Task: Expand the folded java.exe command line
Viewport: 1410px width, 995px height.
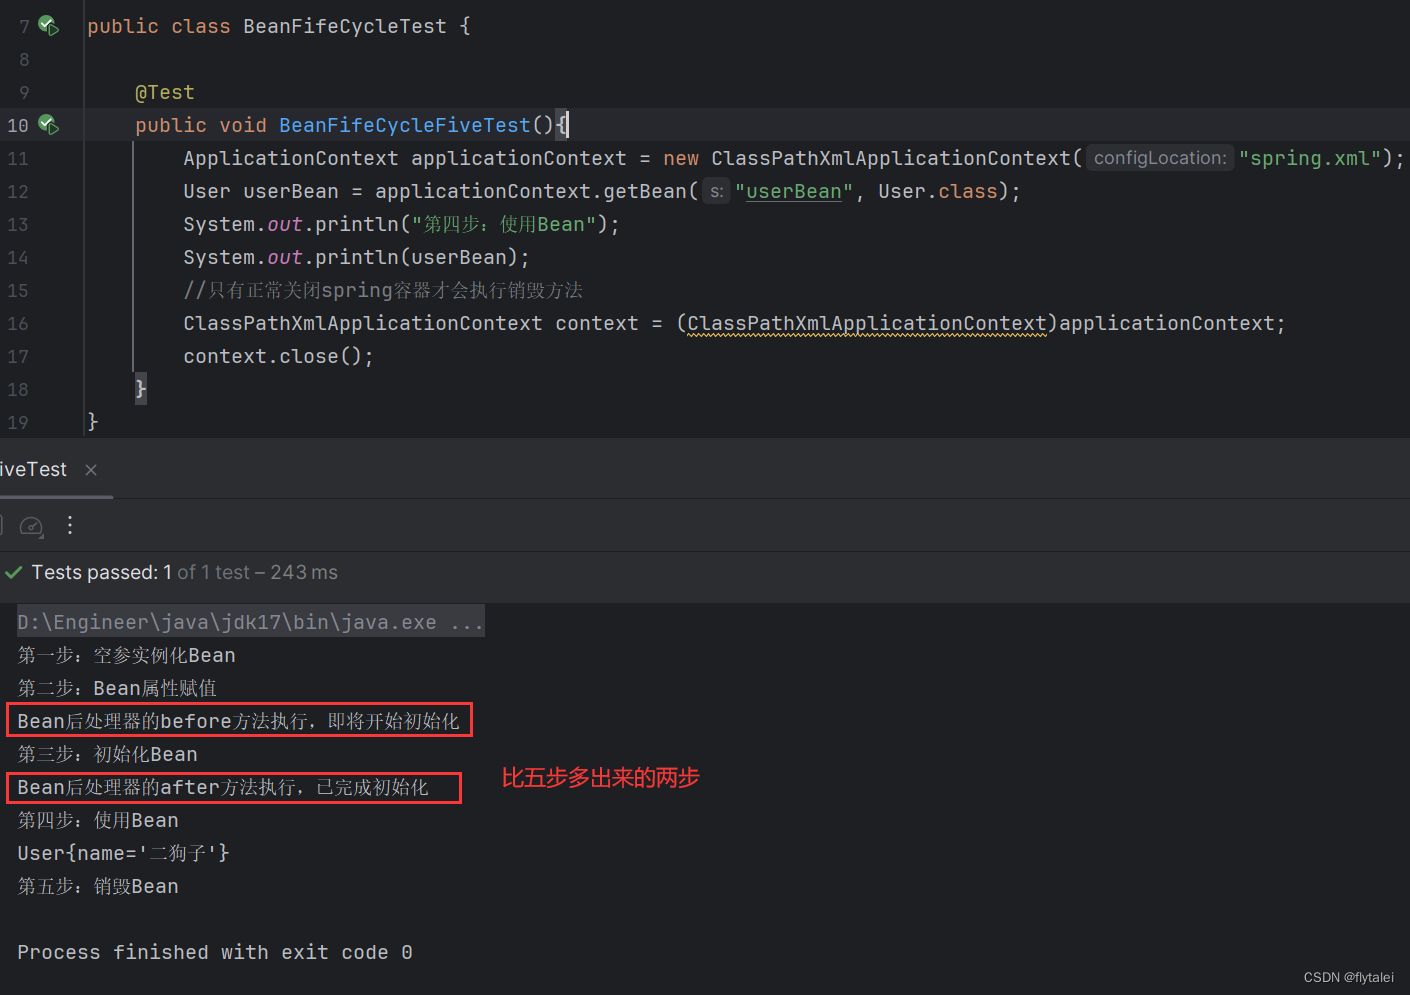Action: pyautogui.click(x=251, y=622)
